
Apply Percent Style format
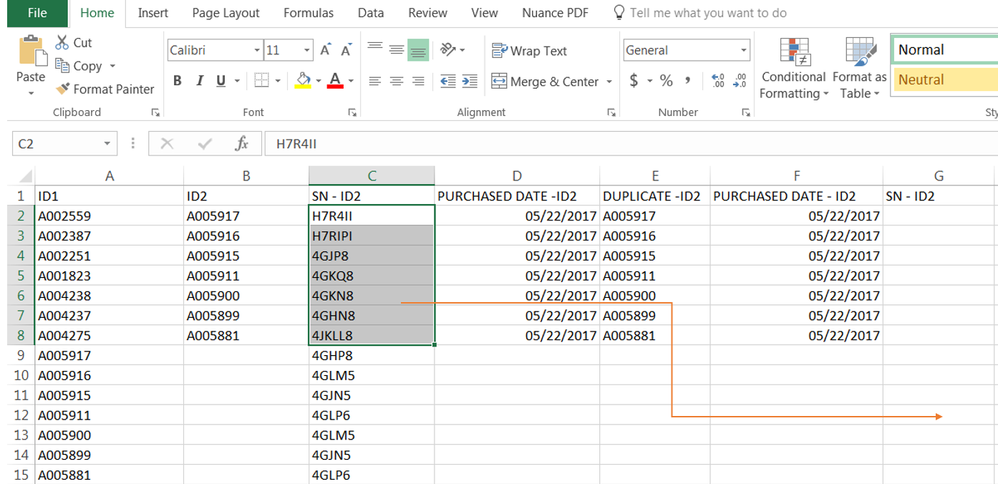(666, 81)
